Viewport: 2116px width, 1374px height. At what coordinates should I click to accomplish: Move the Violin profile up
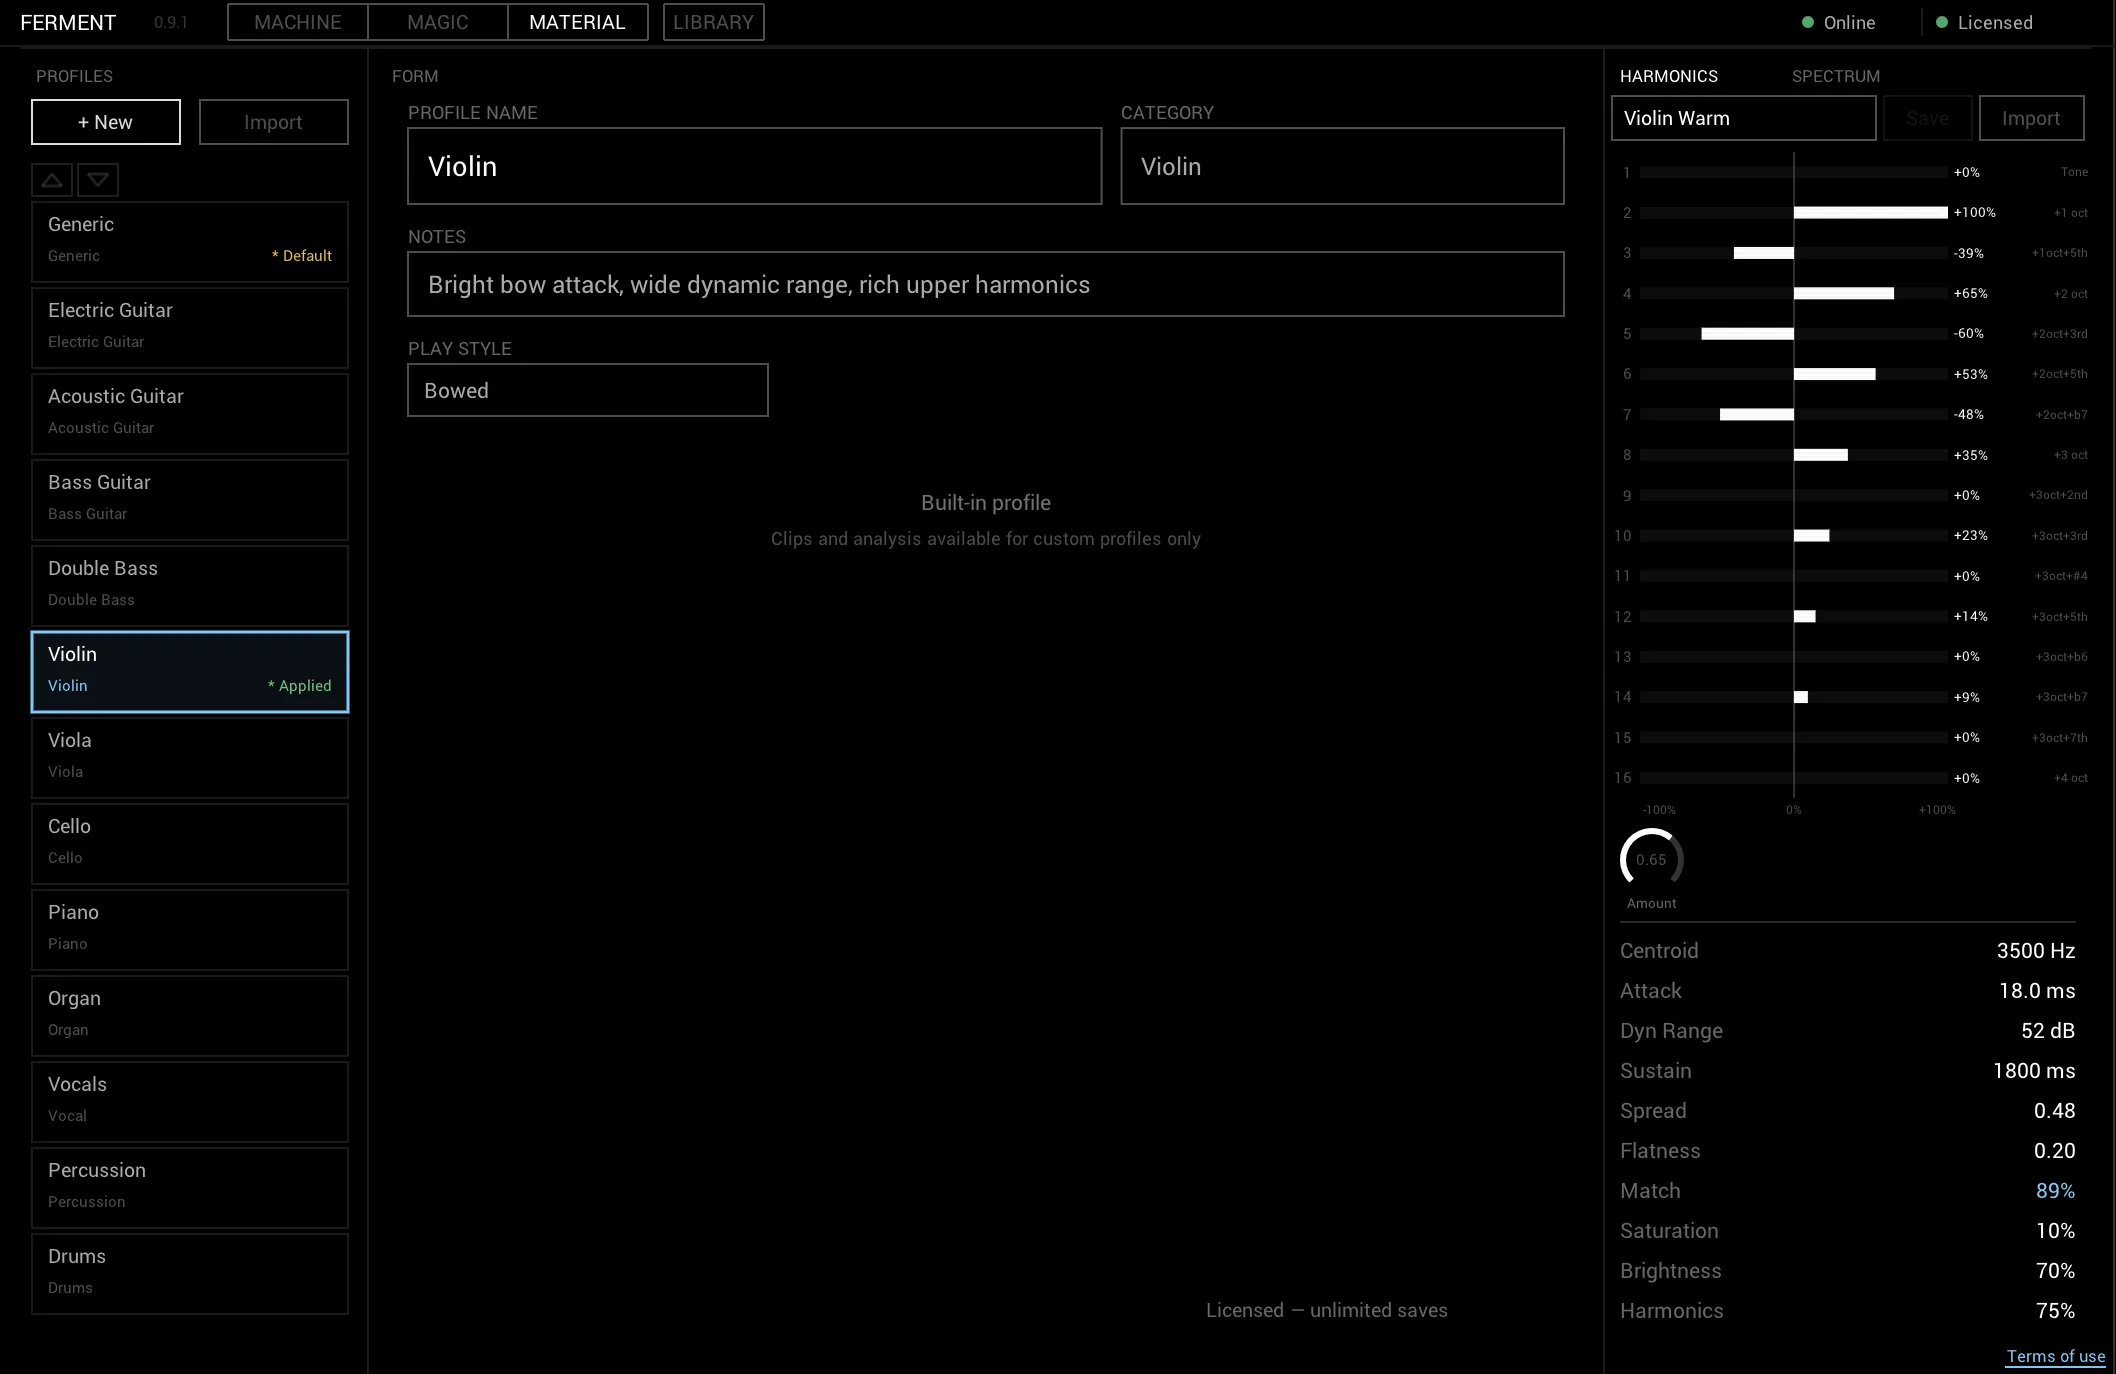pyautogui.click(x=52, y=180)
